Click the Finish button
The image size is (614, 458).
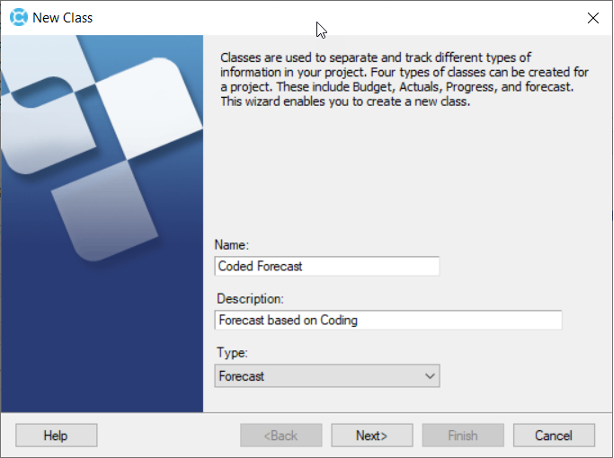pos(463,435)
